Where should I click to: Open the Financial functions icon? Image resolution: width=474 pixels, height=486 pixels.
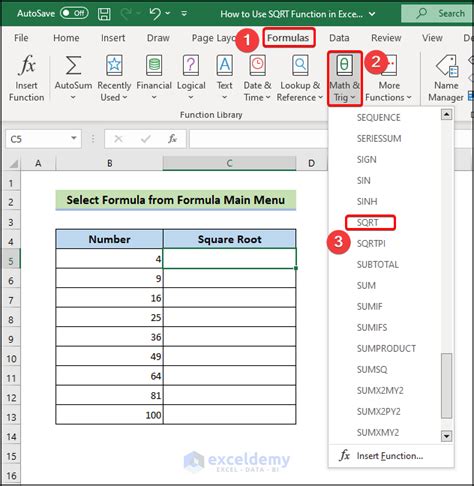pyautogui.click(x=154, y=65)
